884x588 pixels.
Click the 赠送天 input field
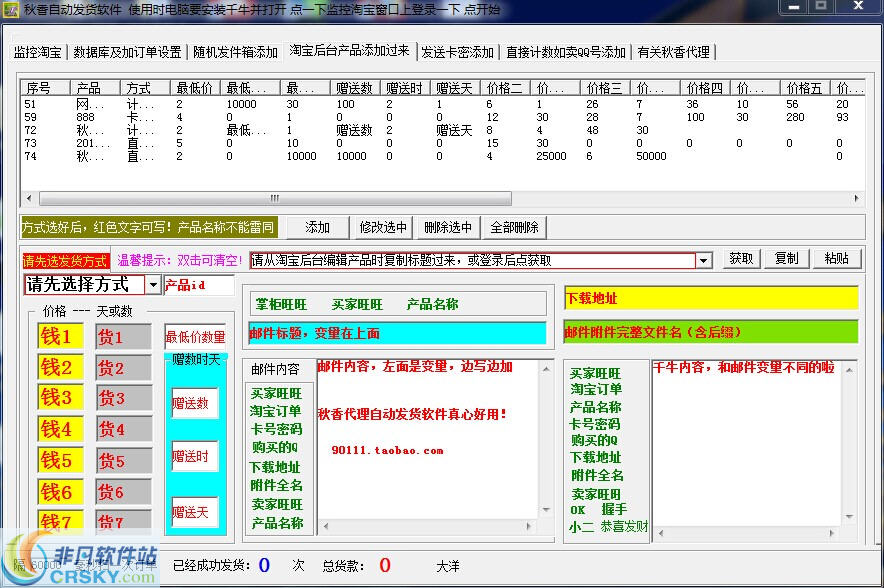[195, 512]
